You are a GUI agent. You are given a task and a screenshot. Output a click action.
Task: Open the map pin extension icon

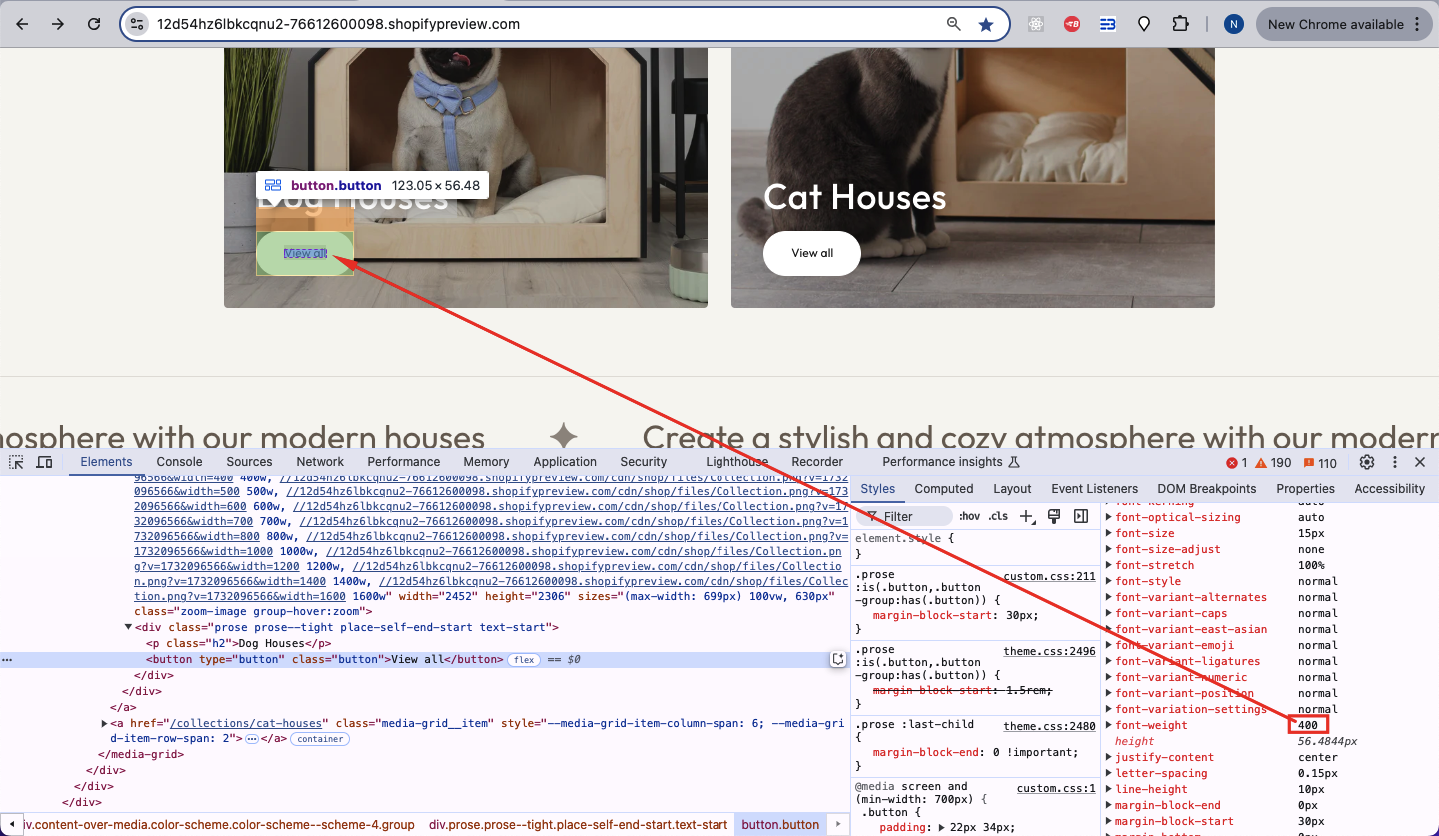tap(1144, 24)
